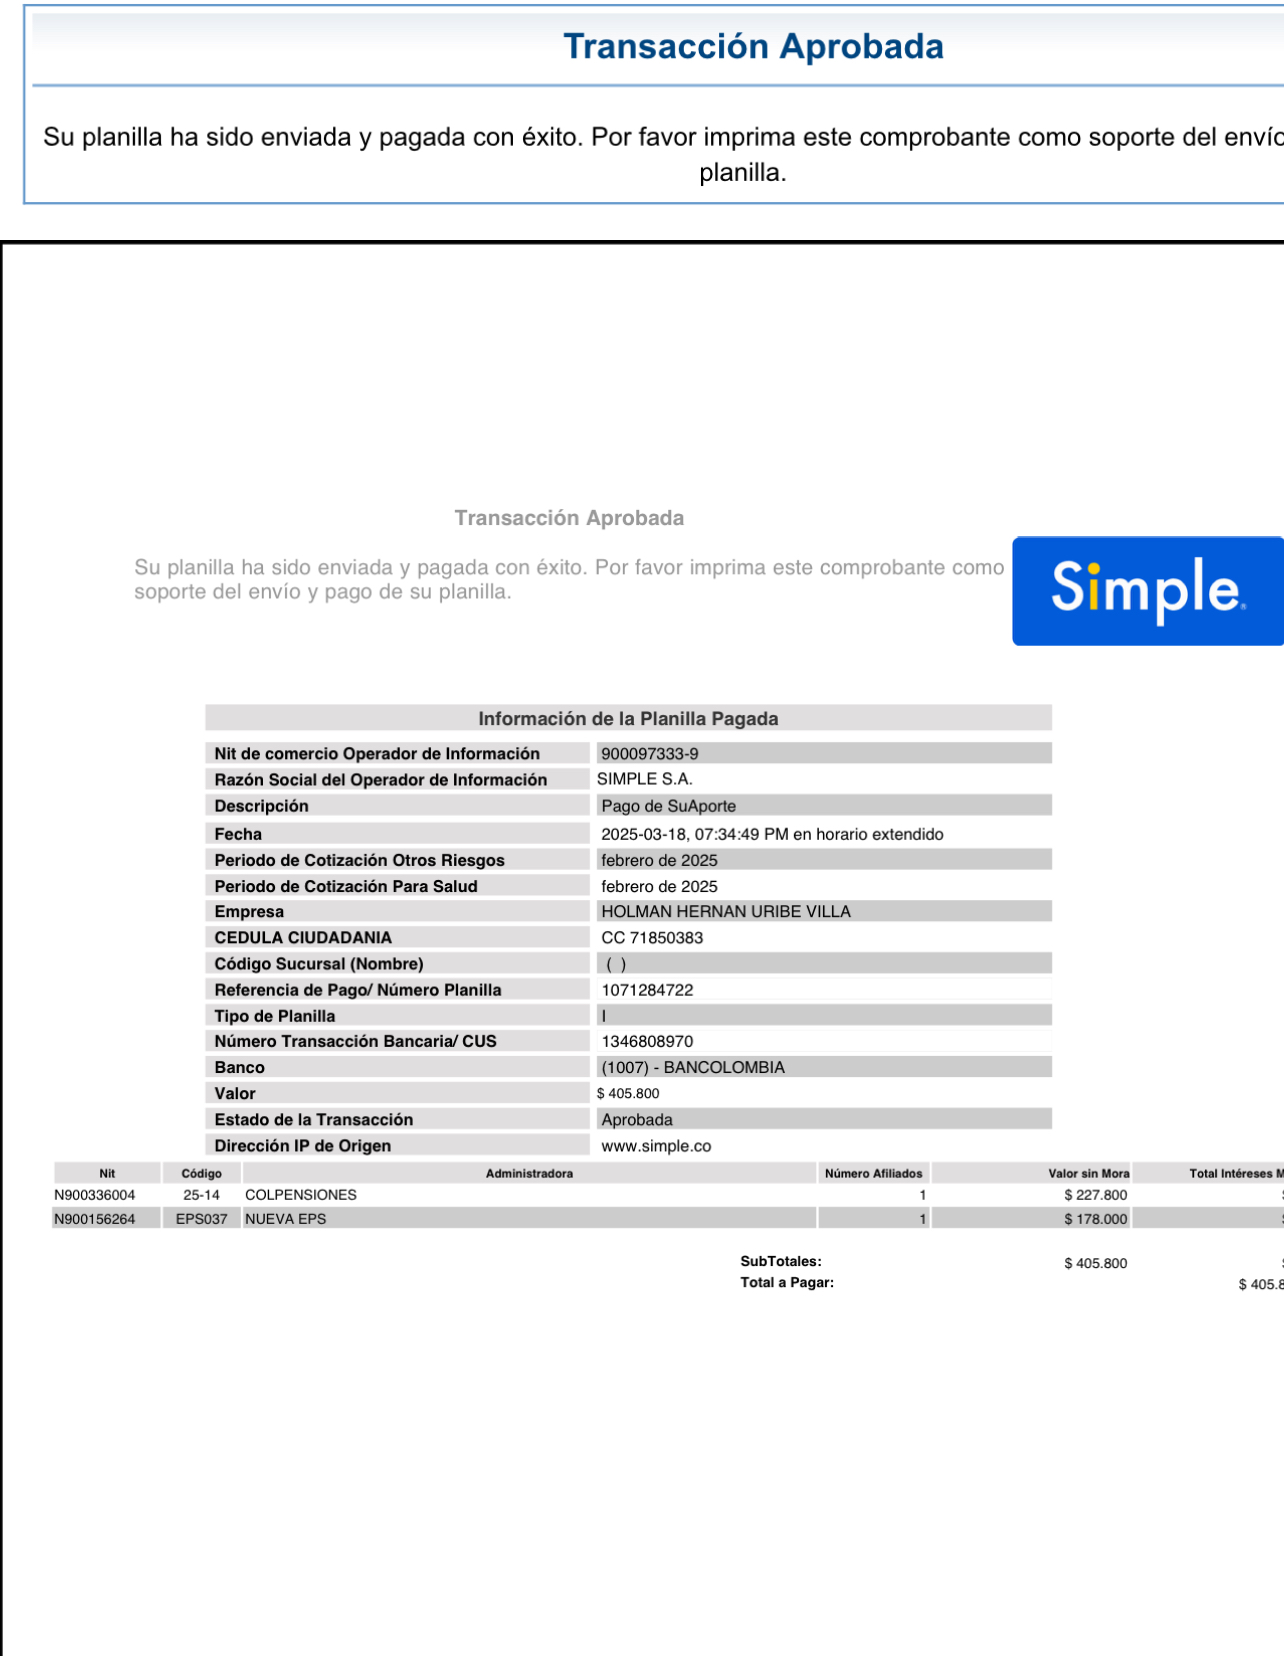Select the CUS transaction number 1346808970
Image resolution: width=1284 pixels, height=1656 pixels.
tap(647, 1042)
